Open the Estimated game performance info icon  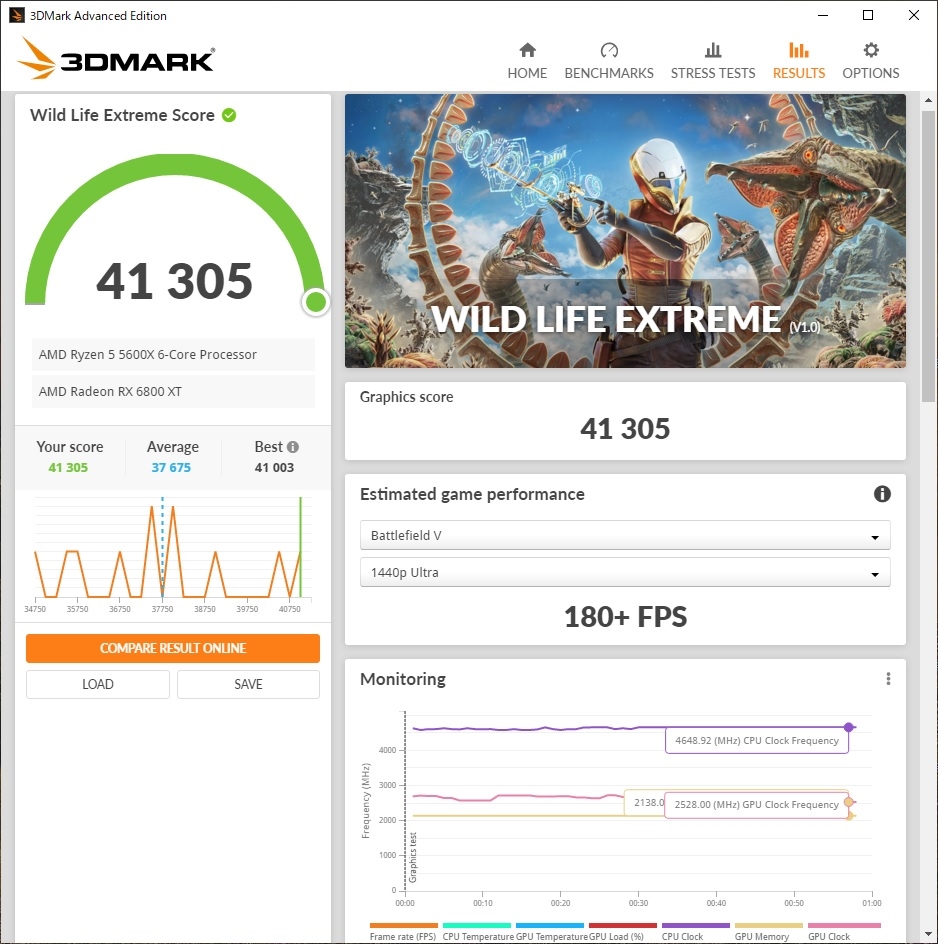click(x=882, y=494)
